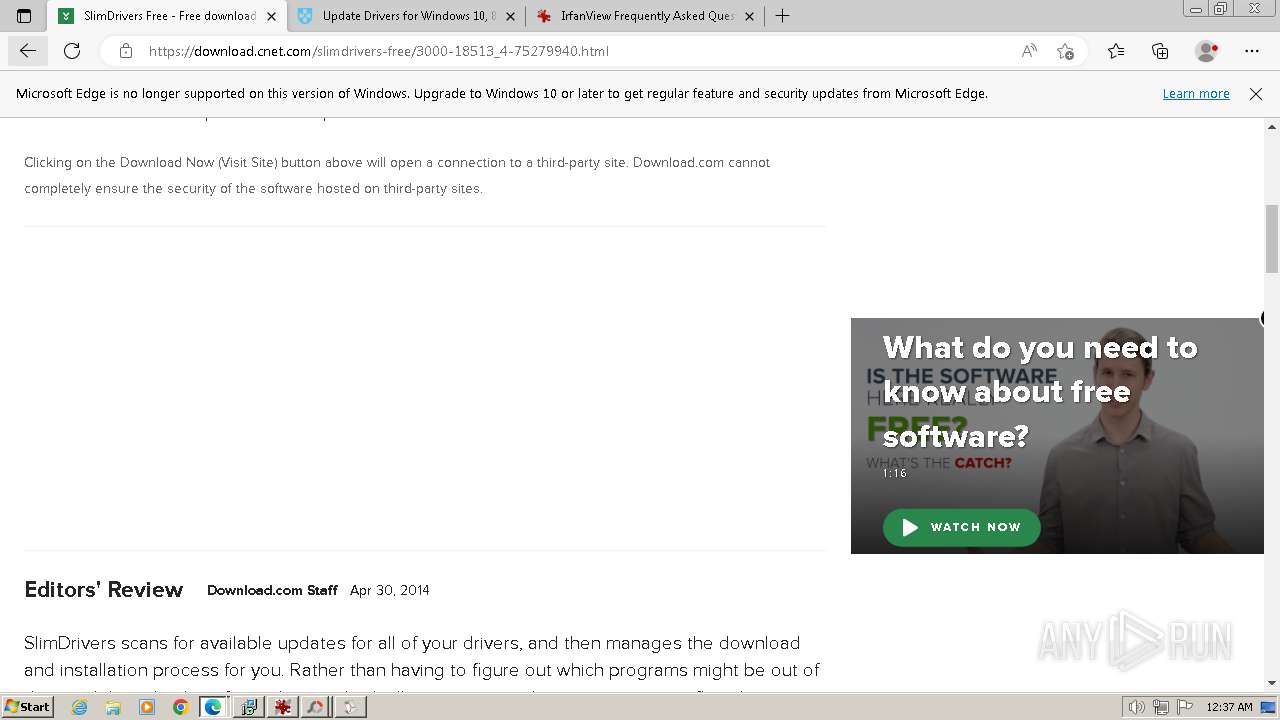Viewport: 1280px width, 720px height.
Task: Open the taskbar button right of Edge
Action: click(248, 707)
